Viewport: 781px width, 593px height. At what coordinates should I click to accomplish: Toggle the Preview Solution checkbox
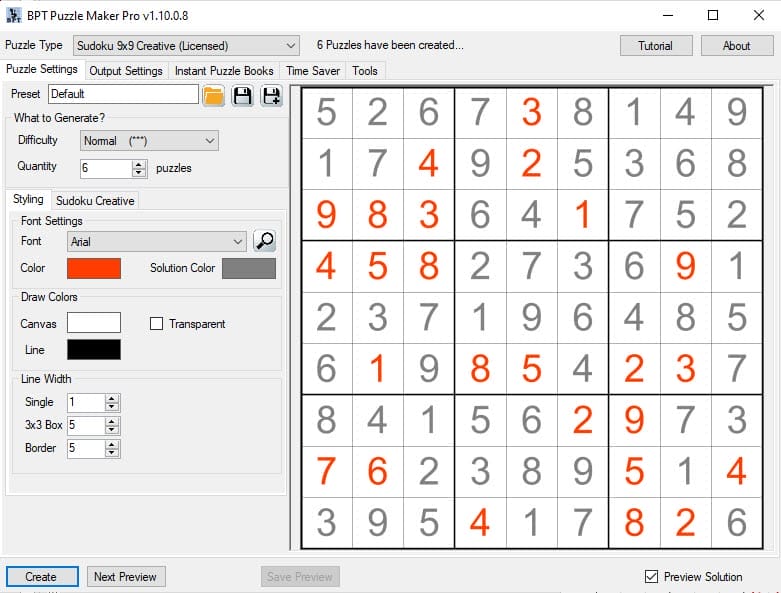point(652,577)
